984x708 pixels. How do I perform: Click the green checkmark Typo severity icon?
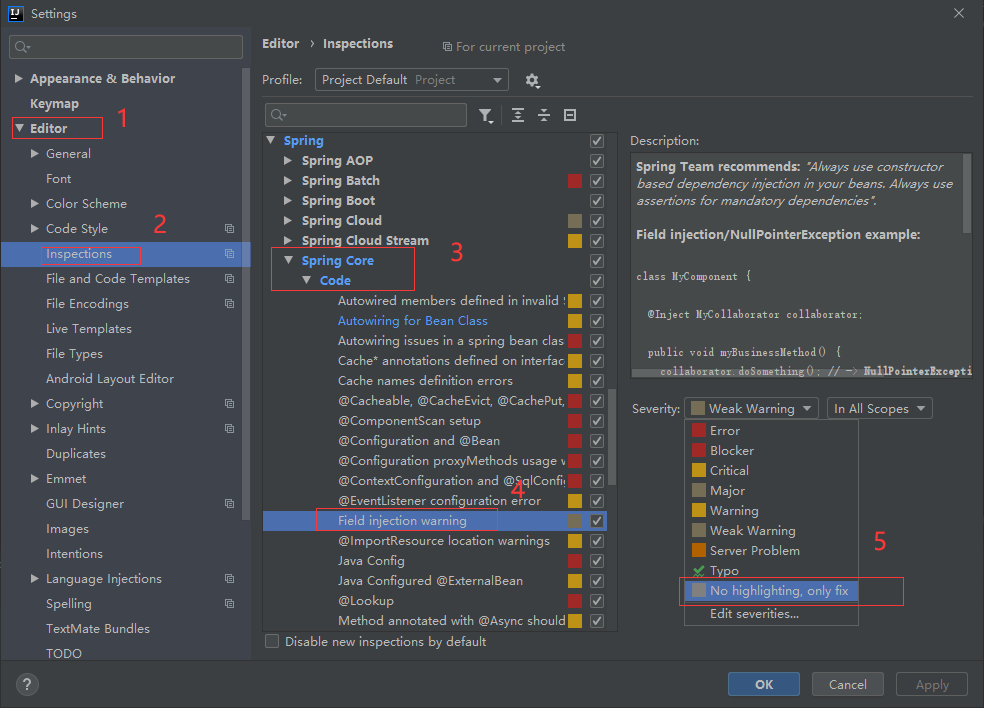[x=698, y=571]
